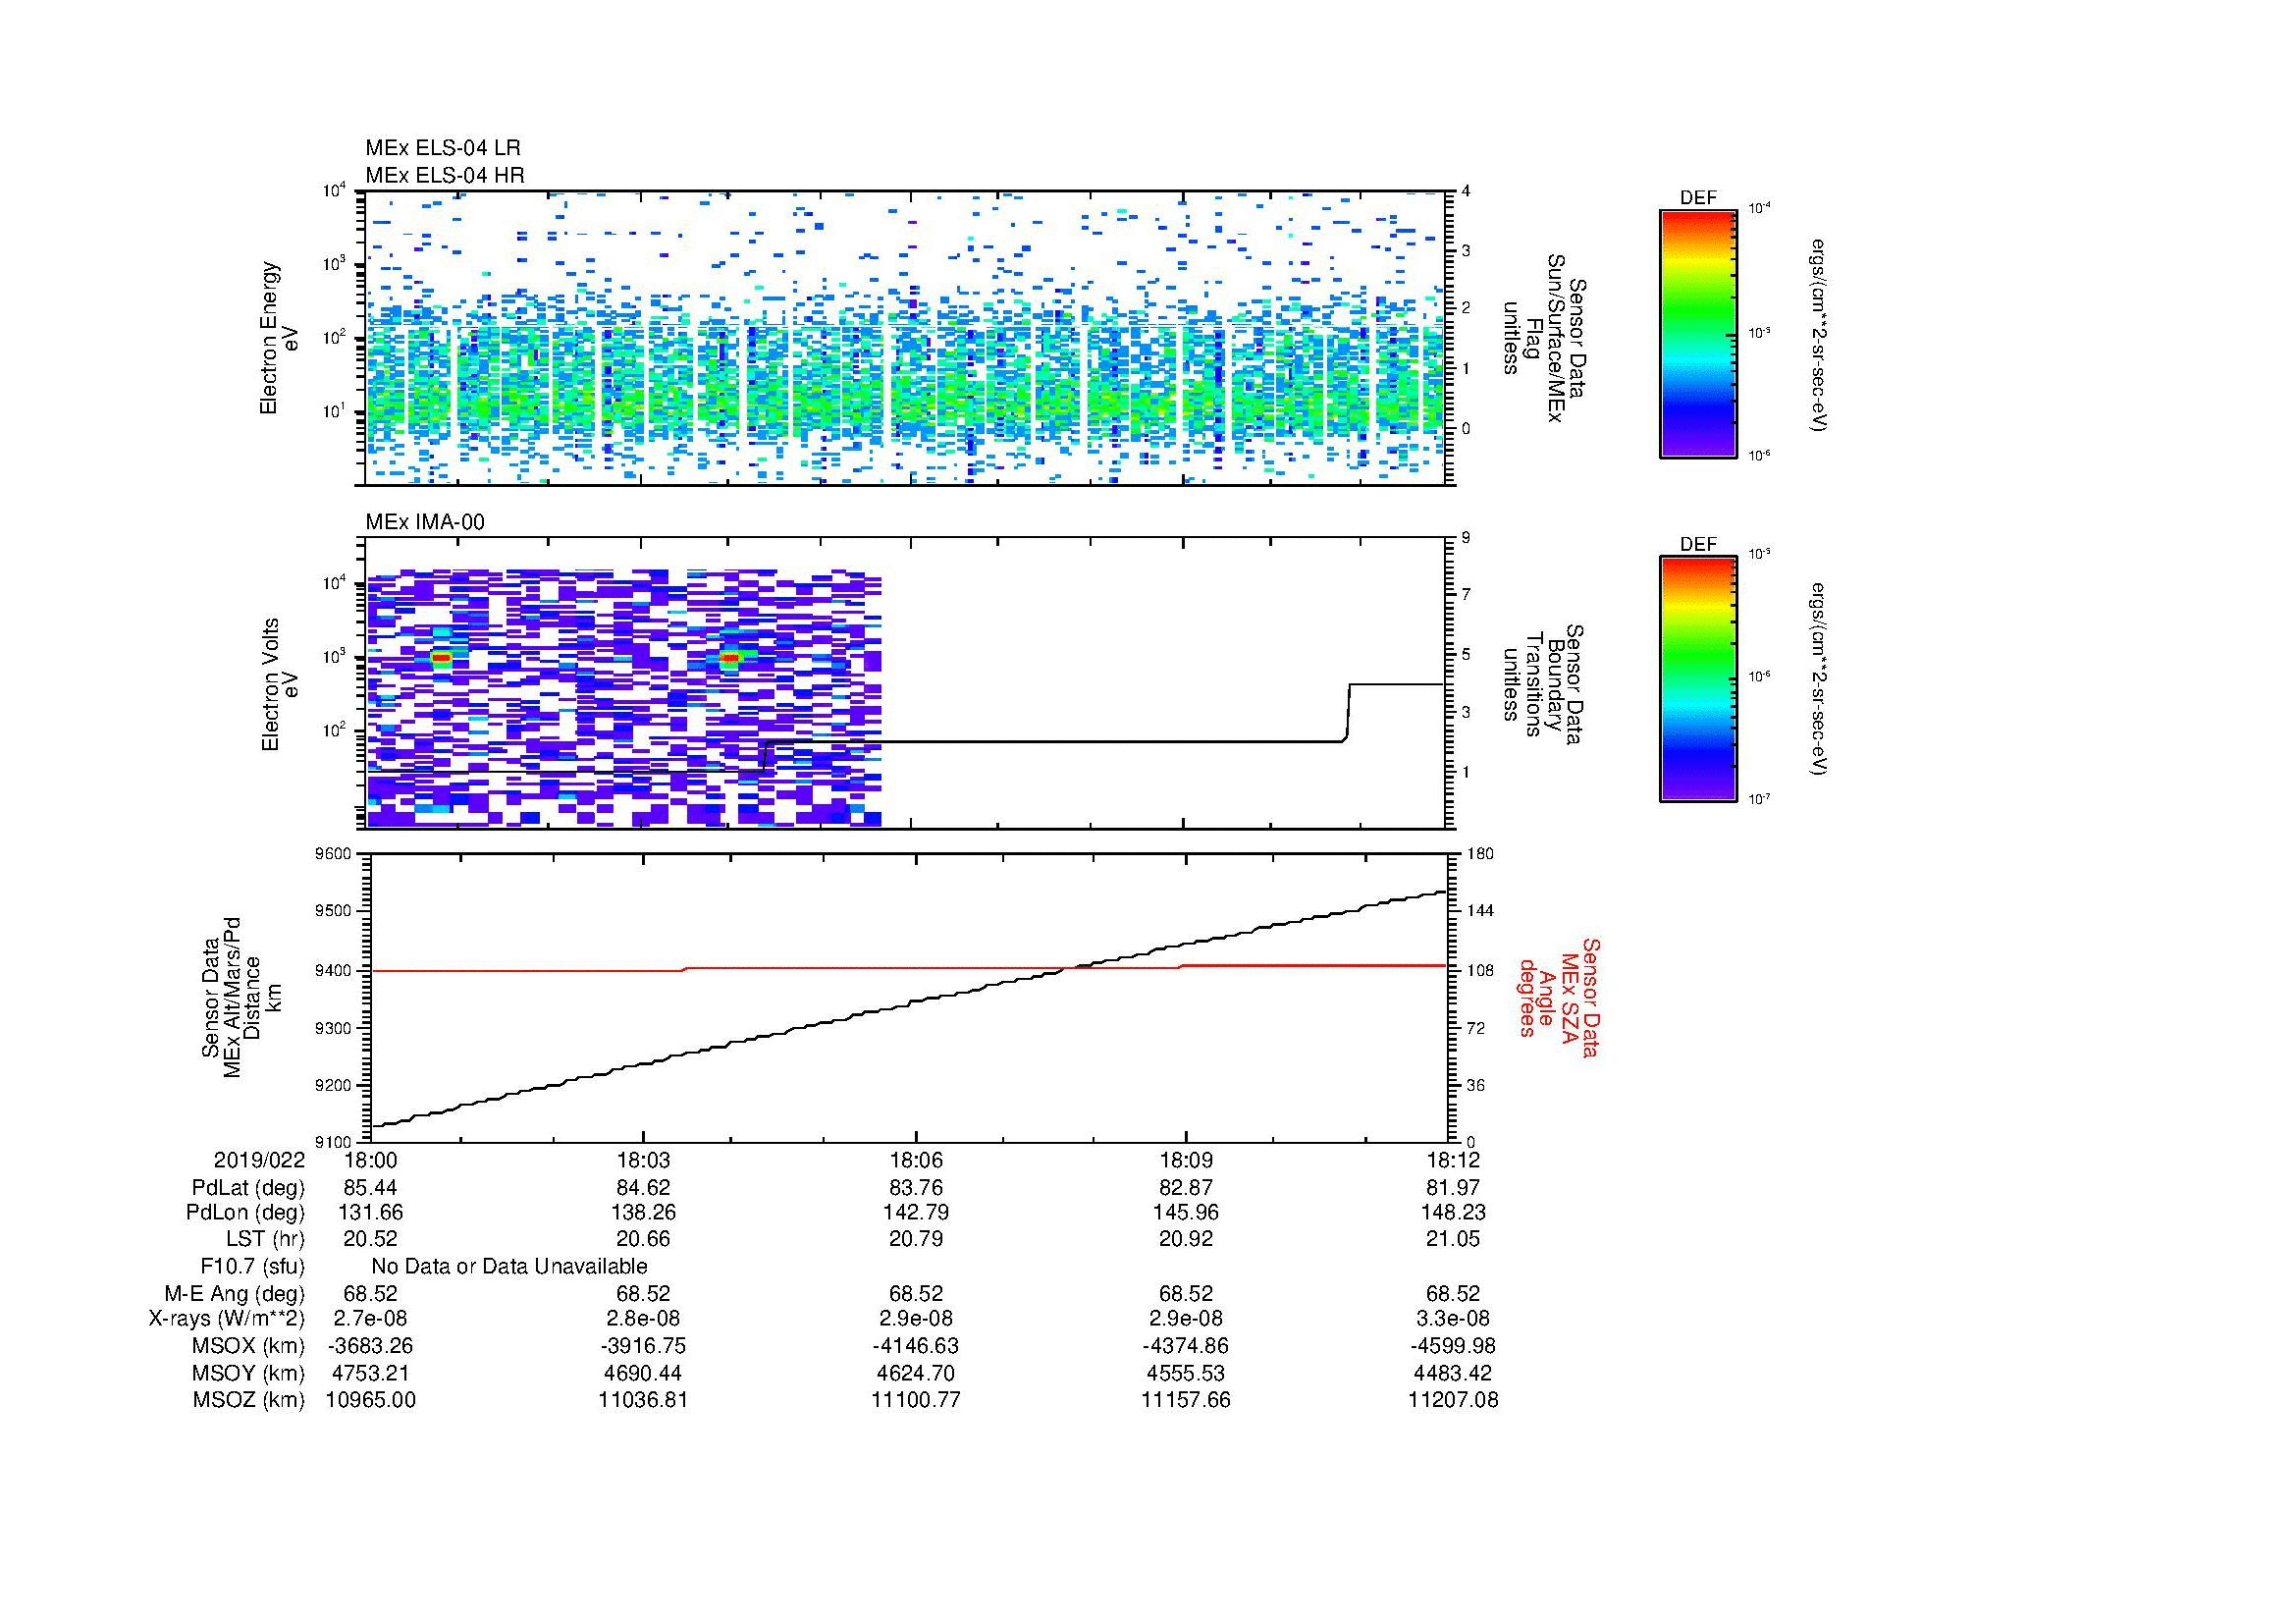Click the PdLon value '138.26'
2296x1623 pixels.
coord(643,1213)
